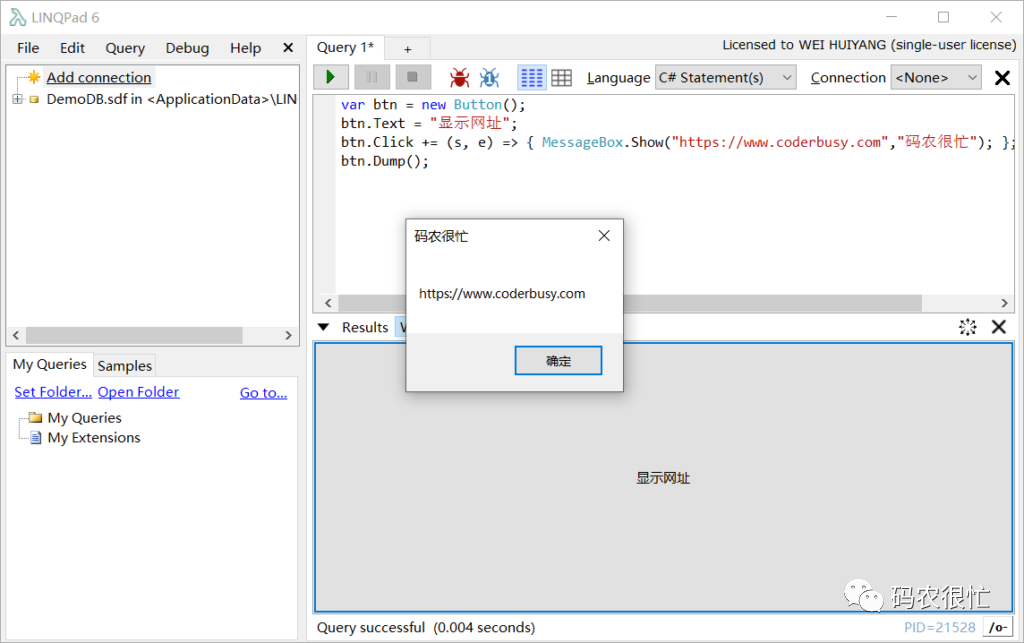Screen dimensions: 1024x643
Task: Click the DemoDB.sdf database icon
Action: [34, 99]
